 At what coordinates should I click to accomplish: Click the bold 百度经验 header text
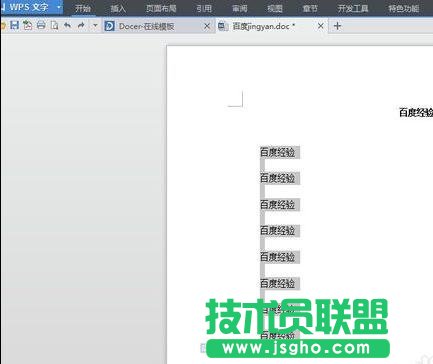click(416, 112)
